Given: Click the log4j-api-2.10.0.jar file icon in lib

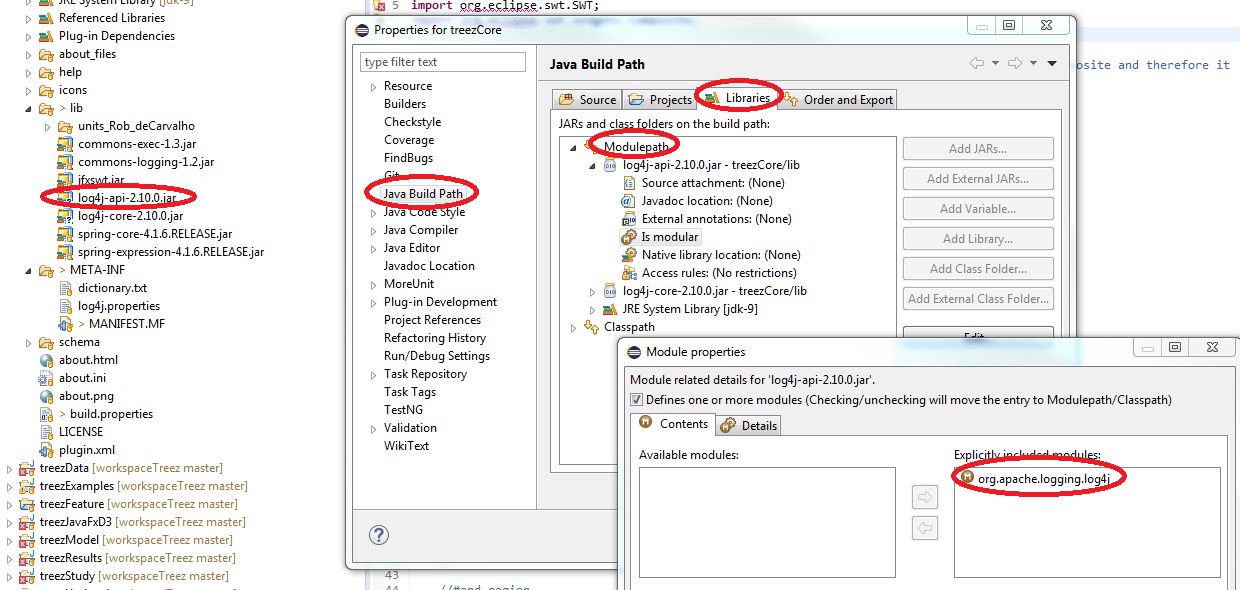Looking at the screenshot, I should coord(67,198).
